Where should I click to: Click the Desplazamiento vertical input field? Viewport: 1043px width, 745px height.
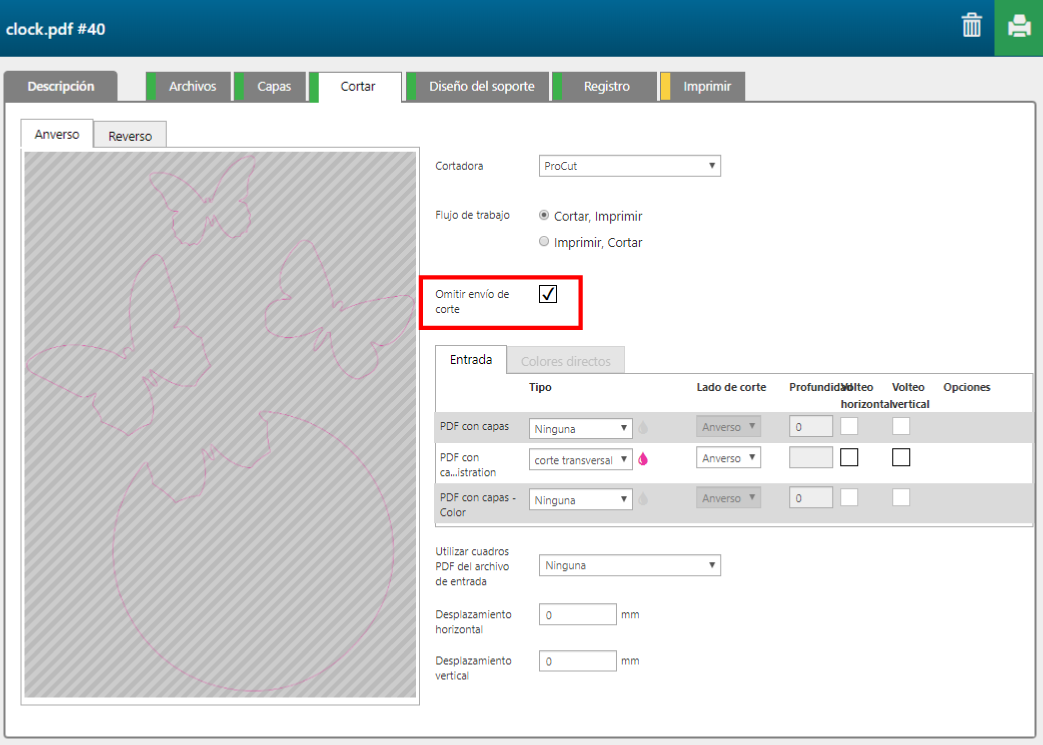[578, 661]
